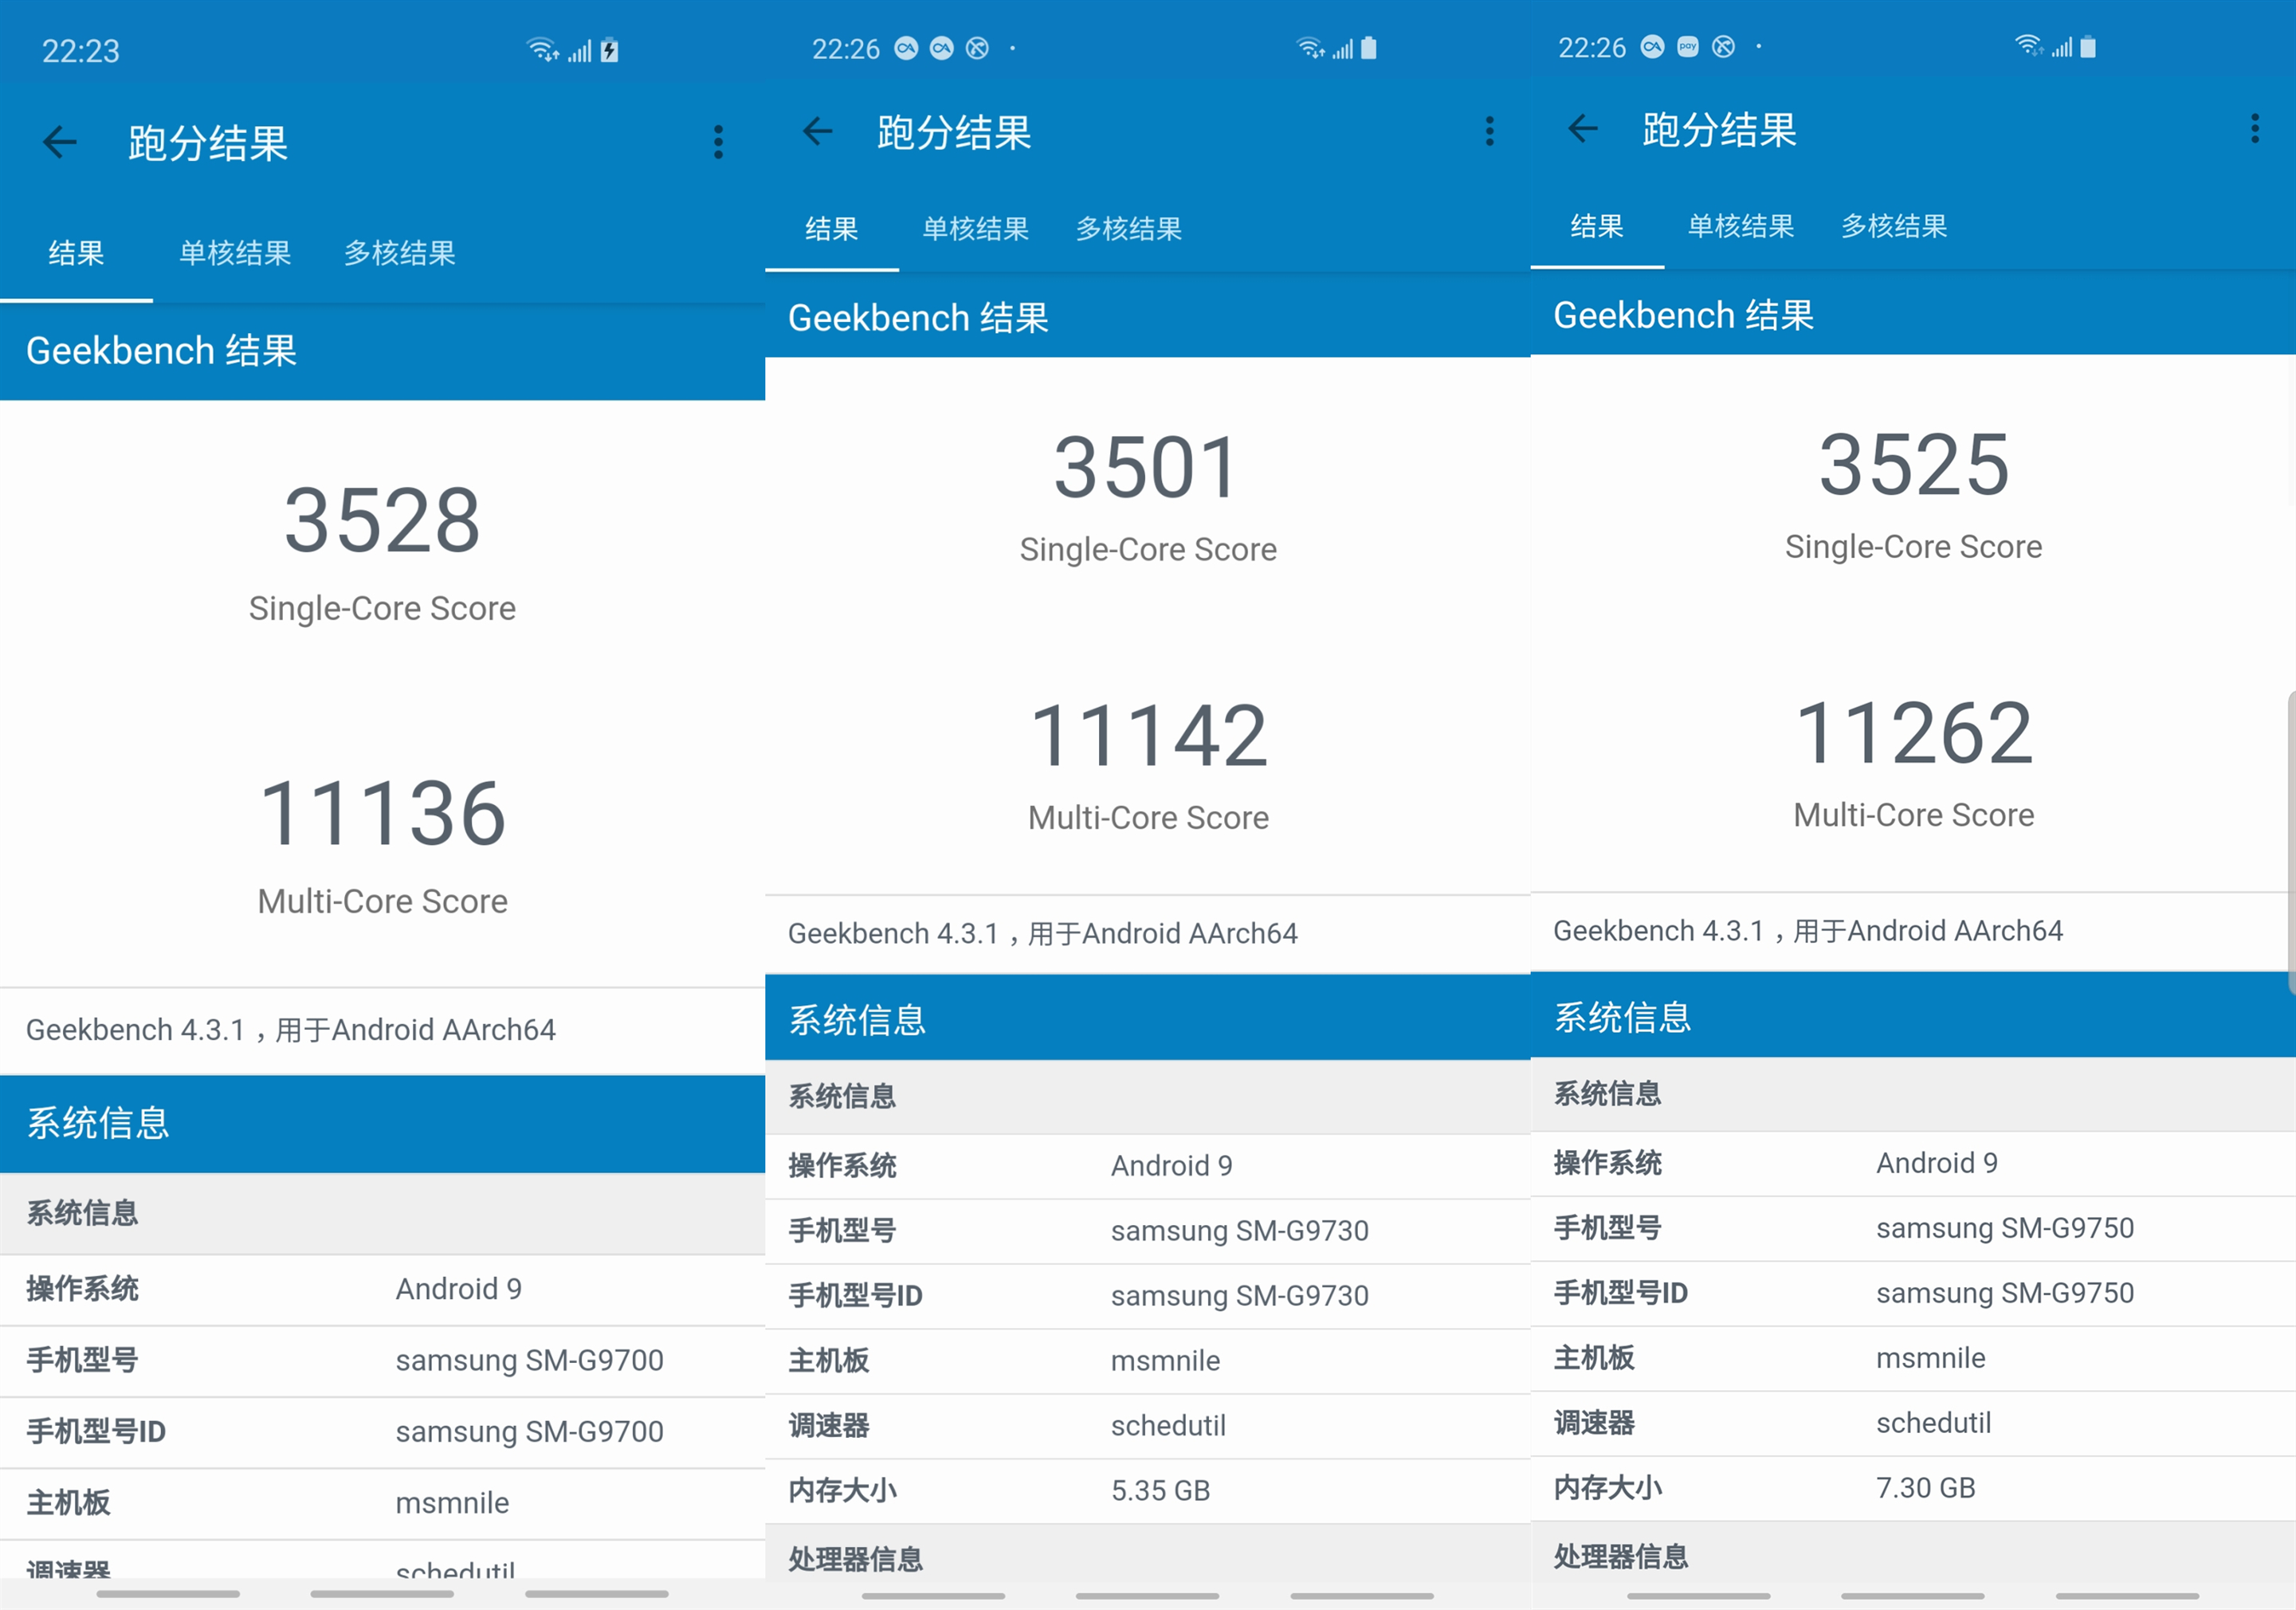Open overflow menu on SM-G9700 screen
The image size is (2296, 1610).
[x=718, y=142]
